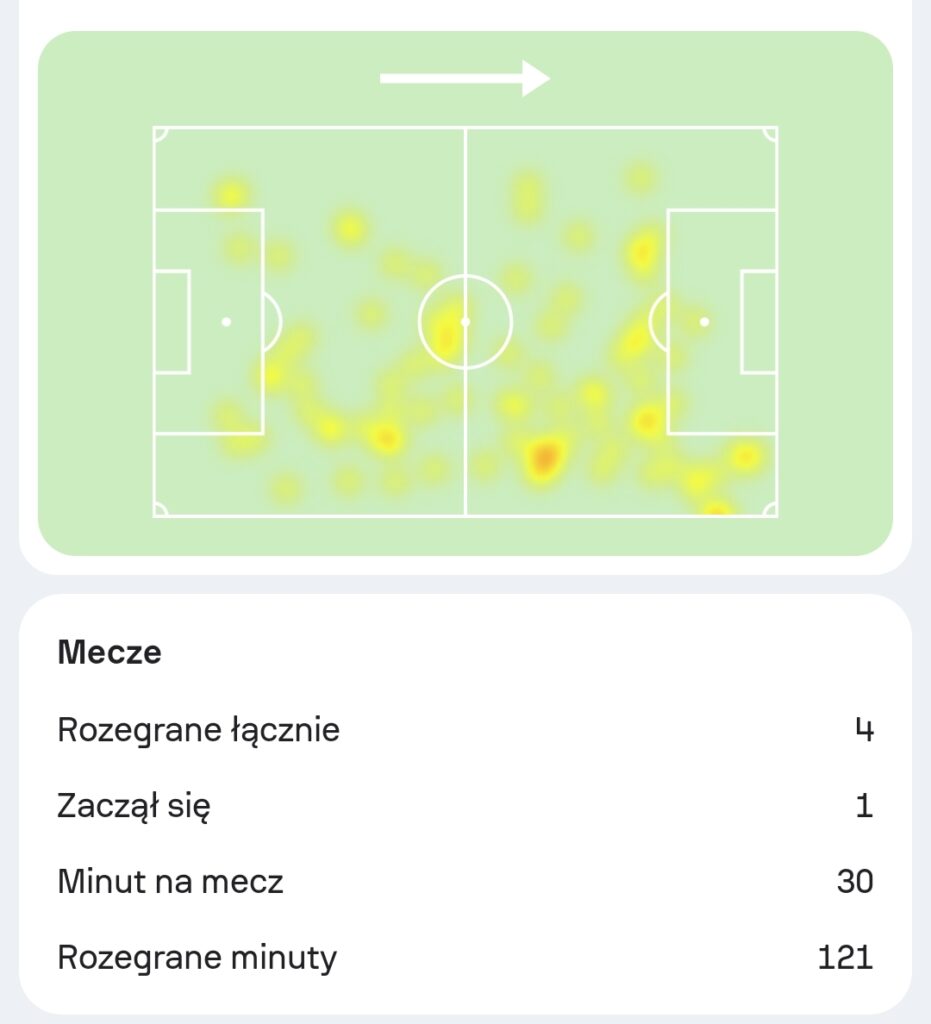The image size is (931, 1024).
Task: Click the heatmap spot in bottom-right corner
Action: (x=716, y=508)
